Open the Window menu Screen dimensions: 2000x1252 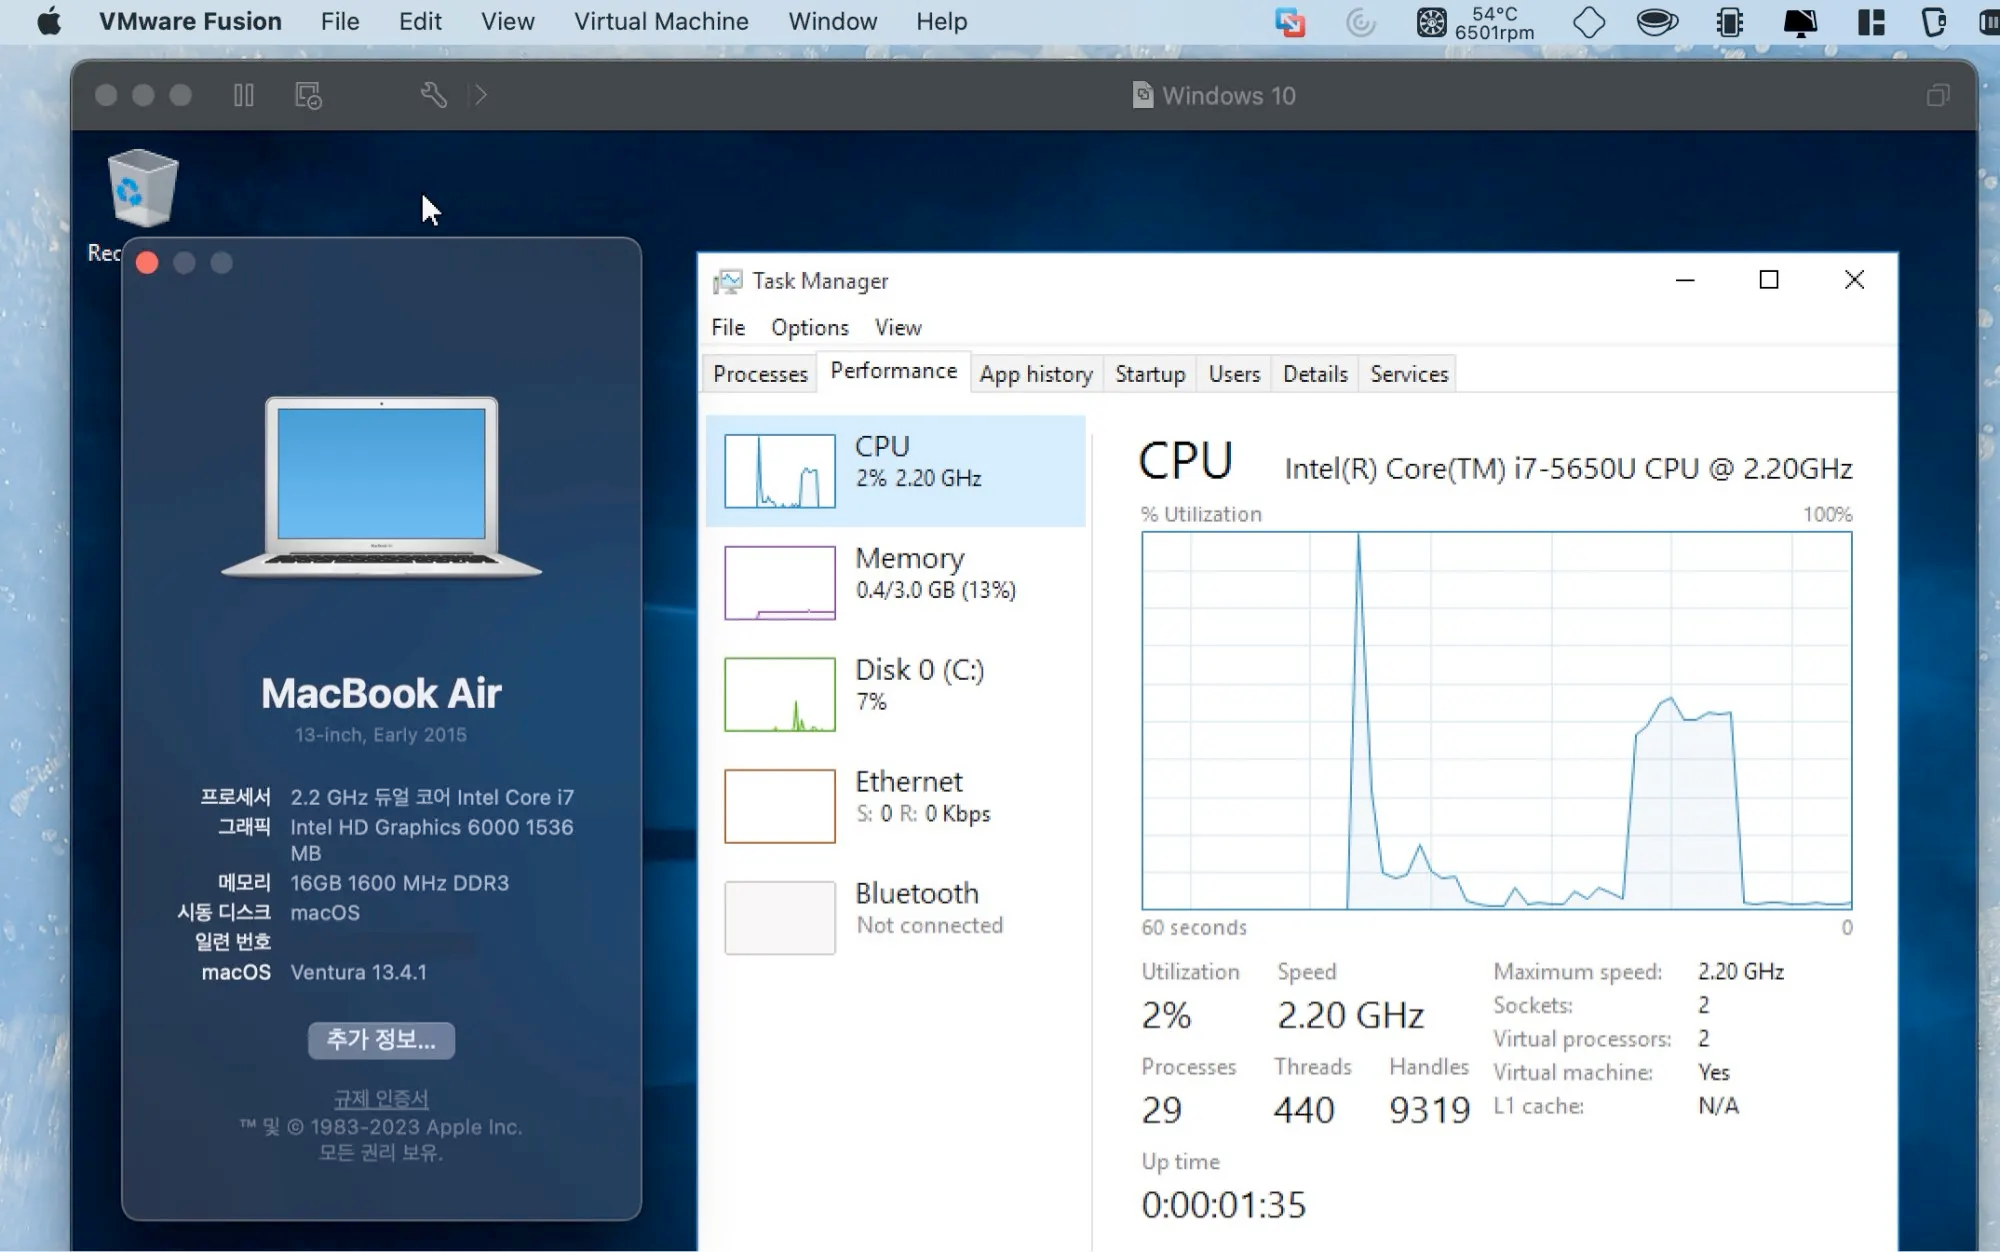(x=832, y=21)
